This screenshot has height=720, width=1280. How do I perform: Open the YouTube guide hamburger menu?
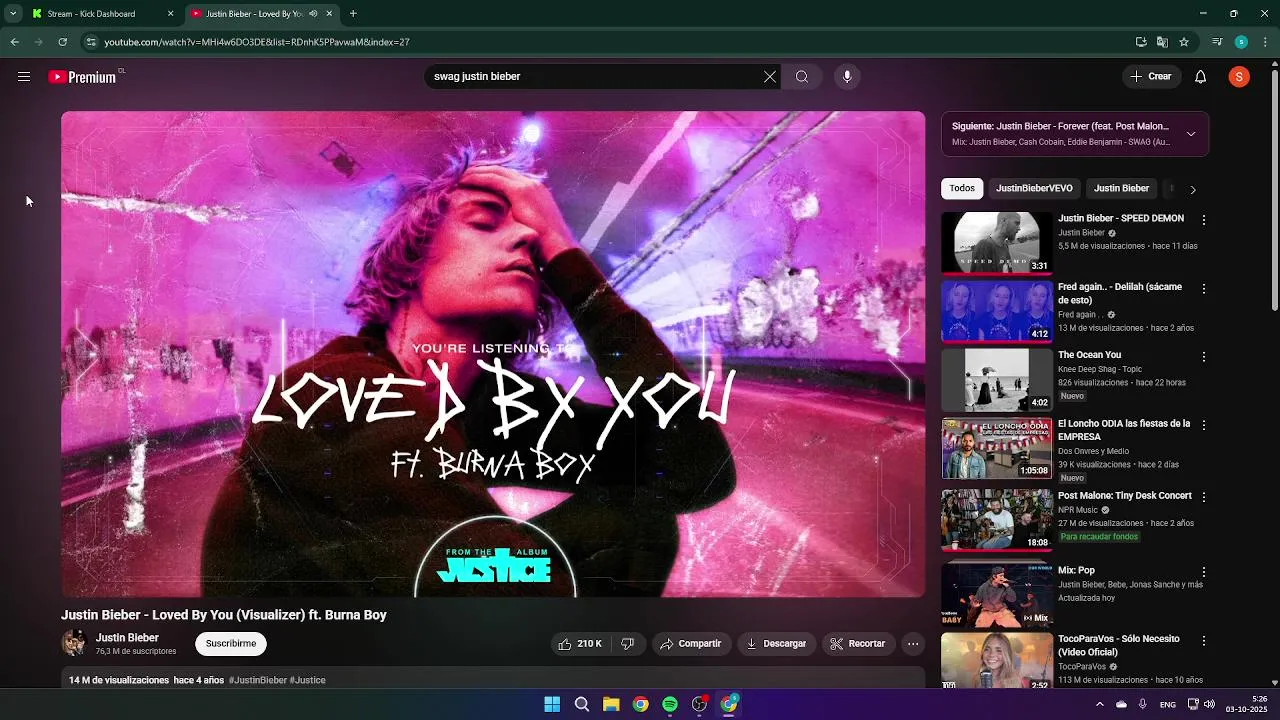[23, 77]
